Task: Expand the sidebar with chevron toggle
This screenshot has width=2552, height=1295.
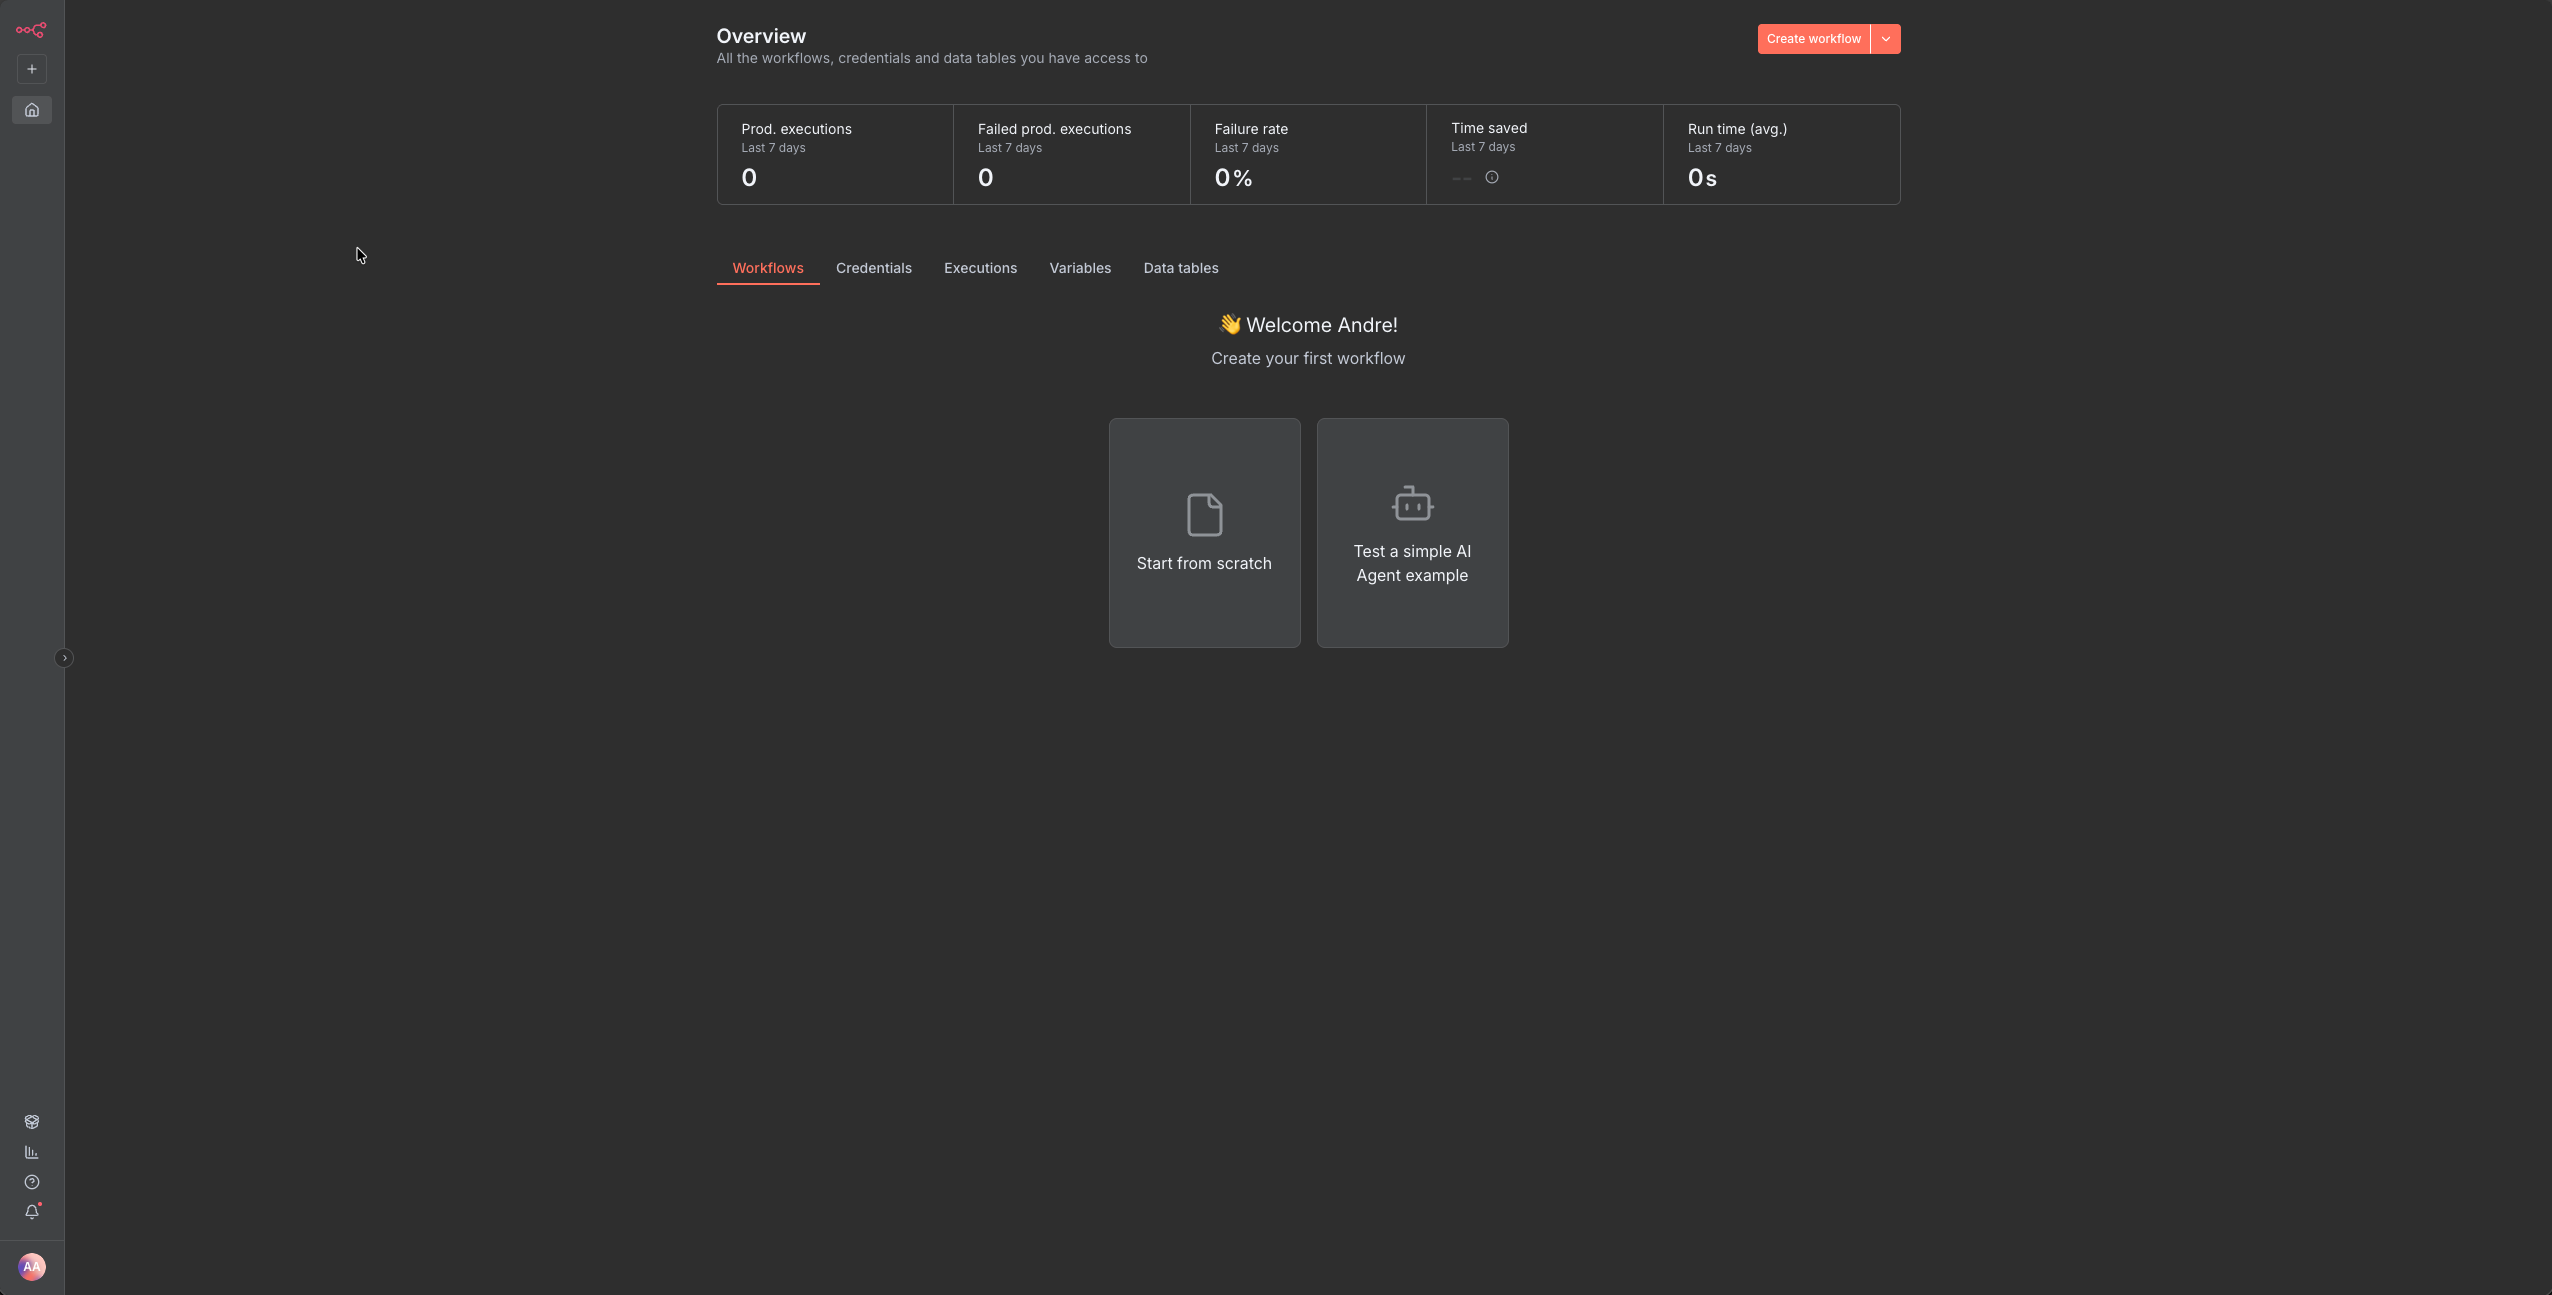Action: [64, 658]
